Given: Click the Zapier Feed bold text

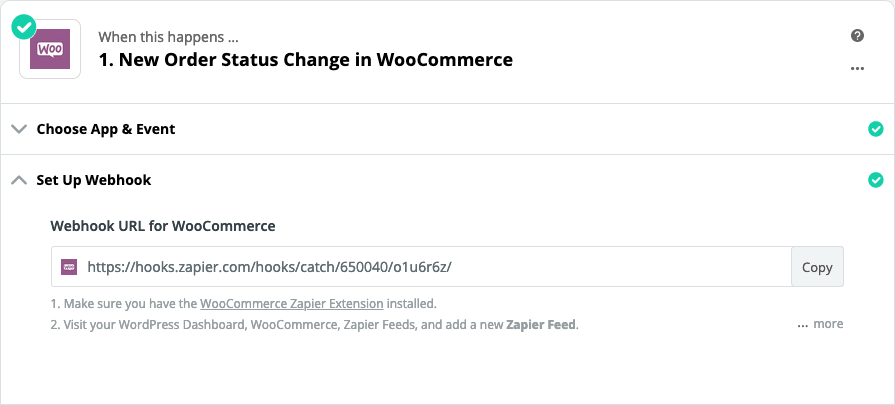Looking at the screenshot, I should [x=541, y=326].
